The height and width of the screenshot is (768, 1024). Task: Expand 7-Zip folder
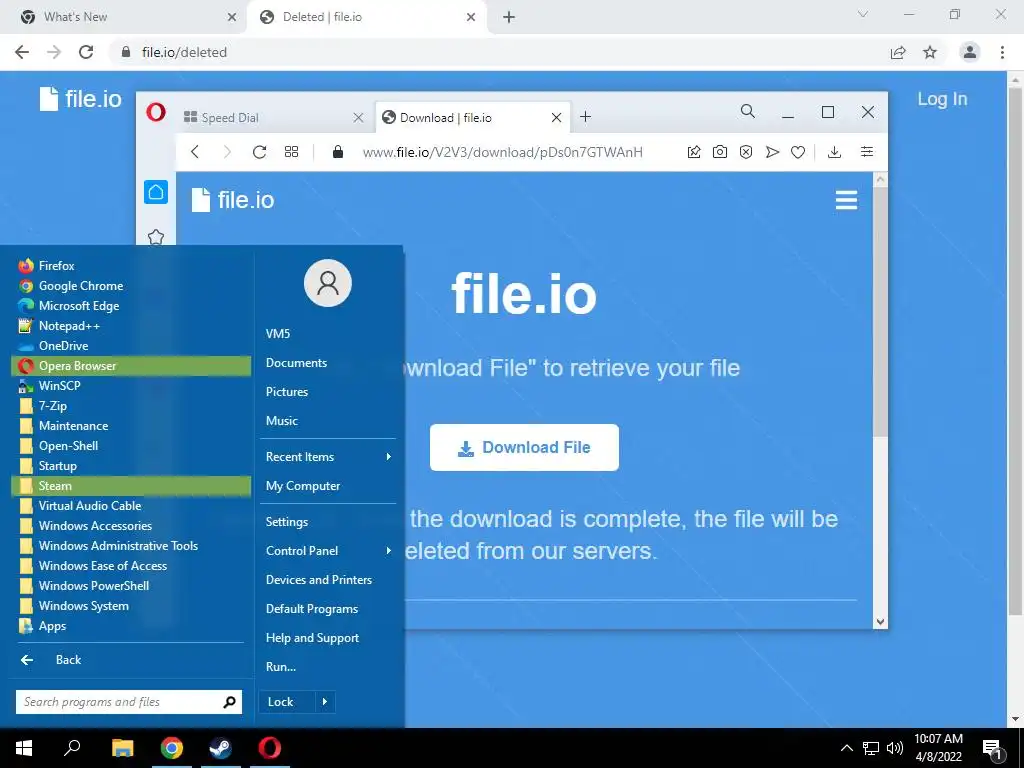131,406
